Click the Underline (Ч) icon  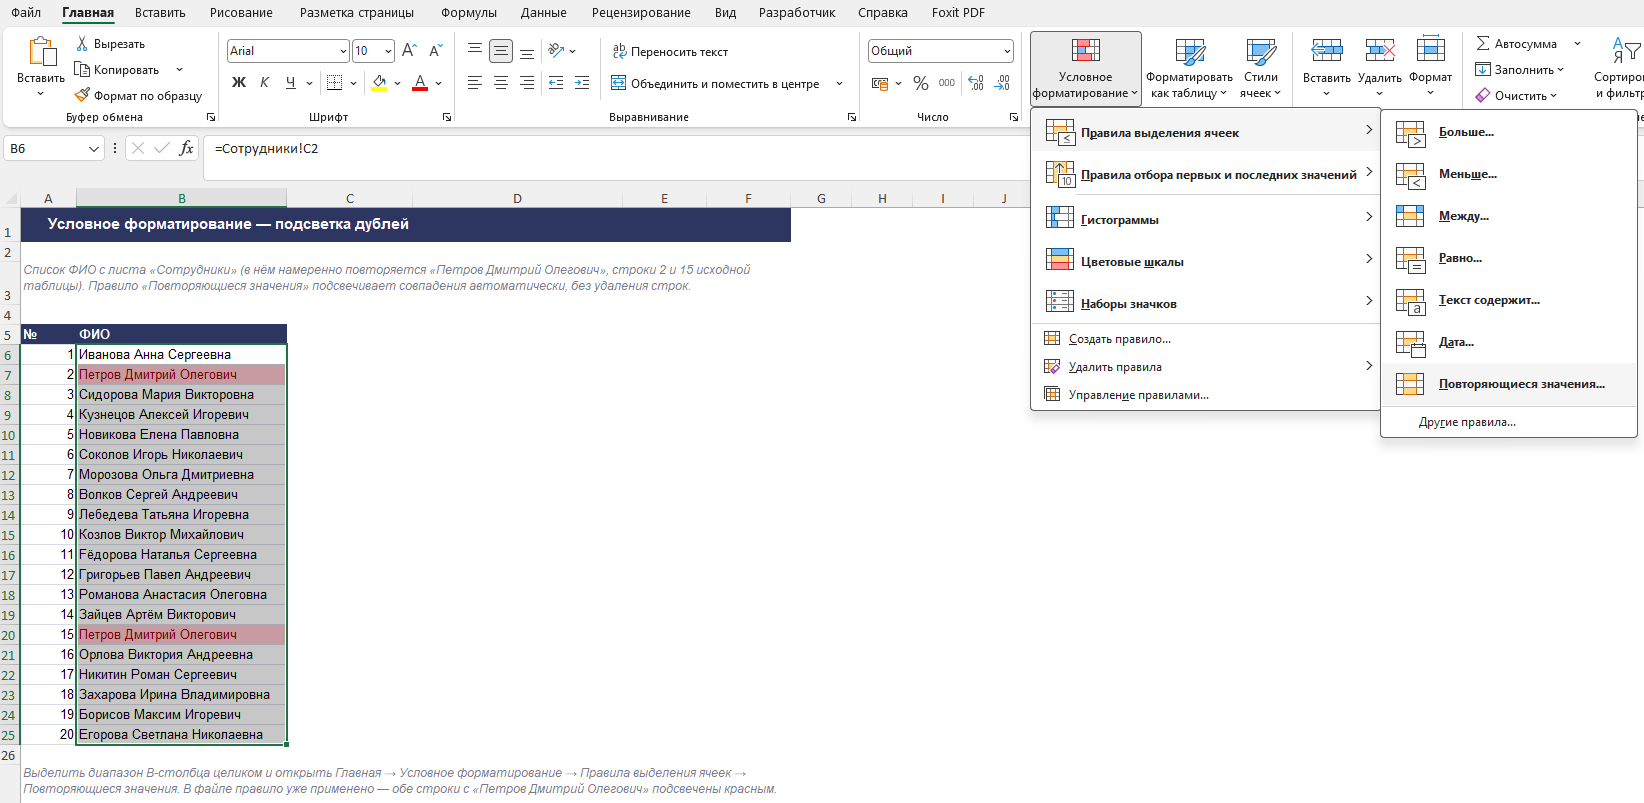click(x=290, y=83)
